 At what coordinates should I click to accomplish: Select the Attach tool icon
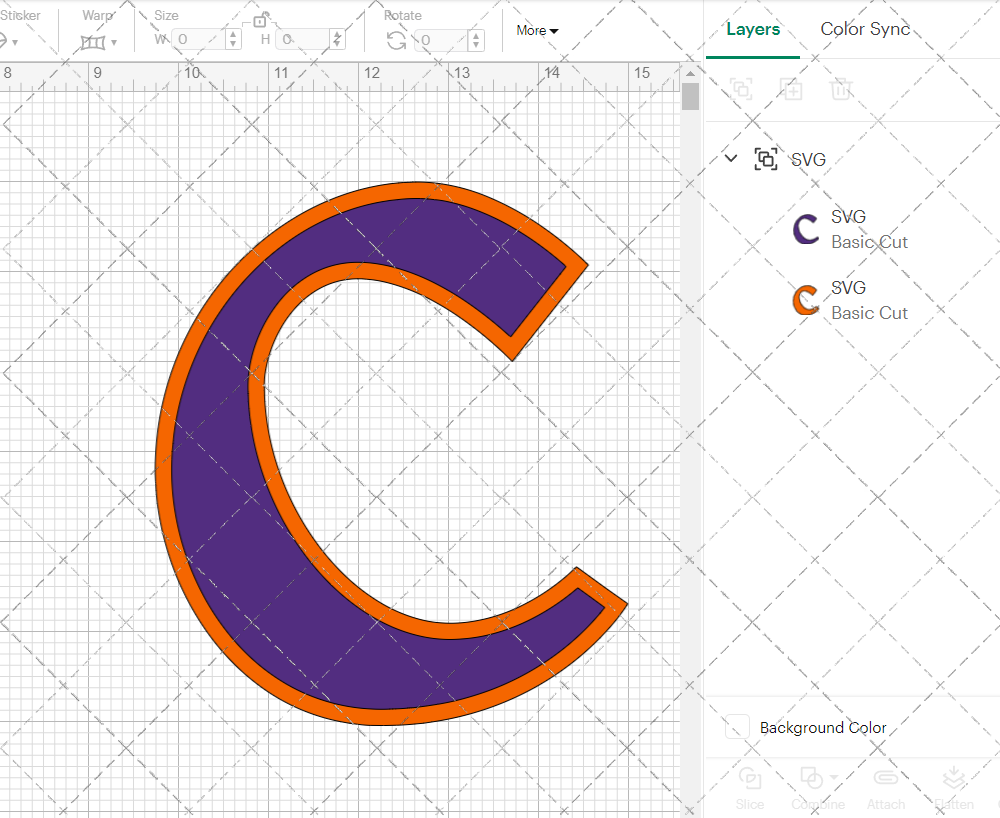(886, 778)
